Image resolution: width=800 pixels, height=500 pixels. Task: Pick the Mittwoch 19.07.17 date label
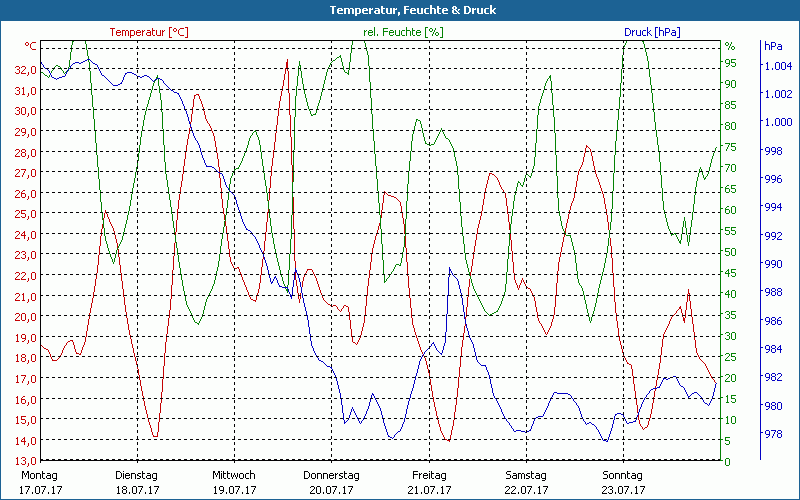coord(234,483)
